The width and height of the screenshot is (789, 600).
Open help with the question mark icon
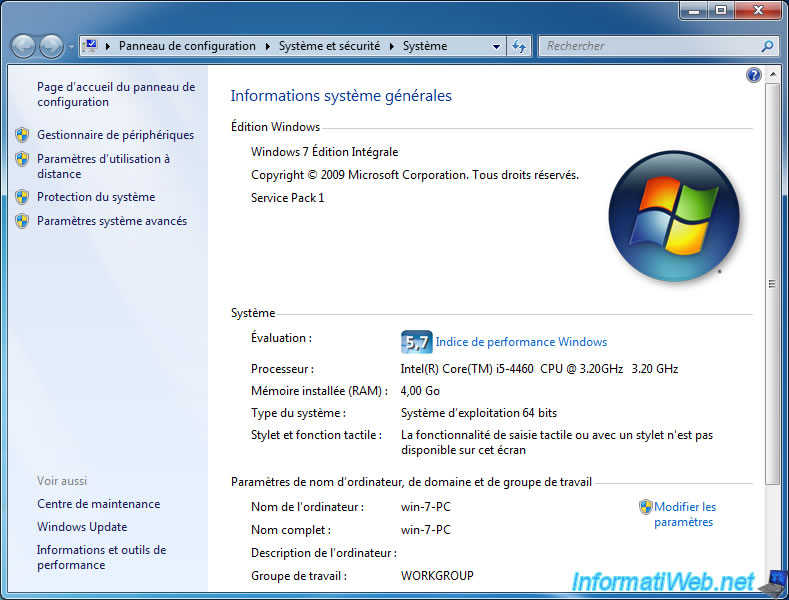coord(753,75)
